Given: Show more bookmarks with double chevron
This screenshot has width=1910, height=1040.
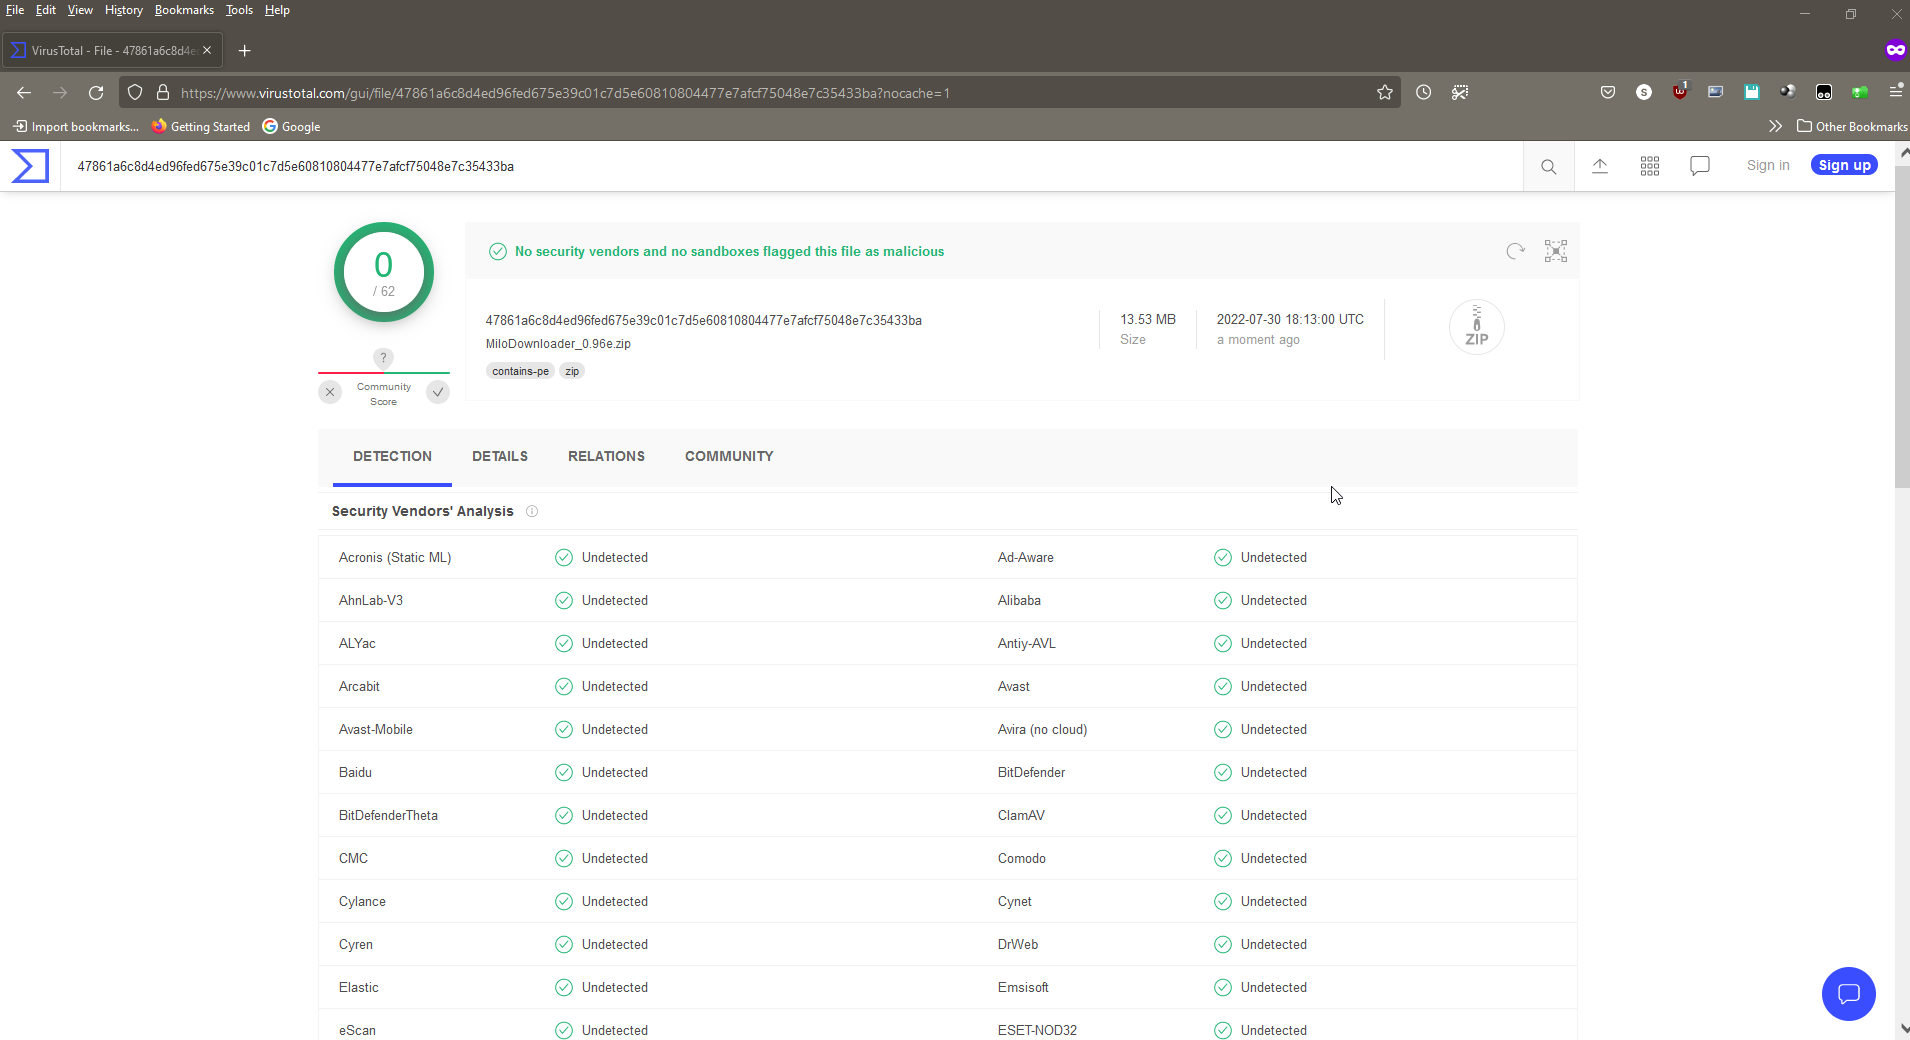Looking at the screenshot, I should [x=1775, y=126].
